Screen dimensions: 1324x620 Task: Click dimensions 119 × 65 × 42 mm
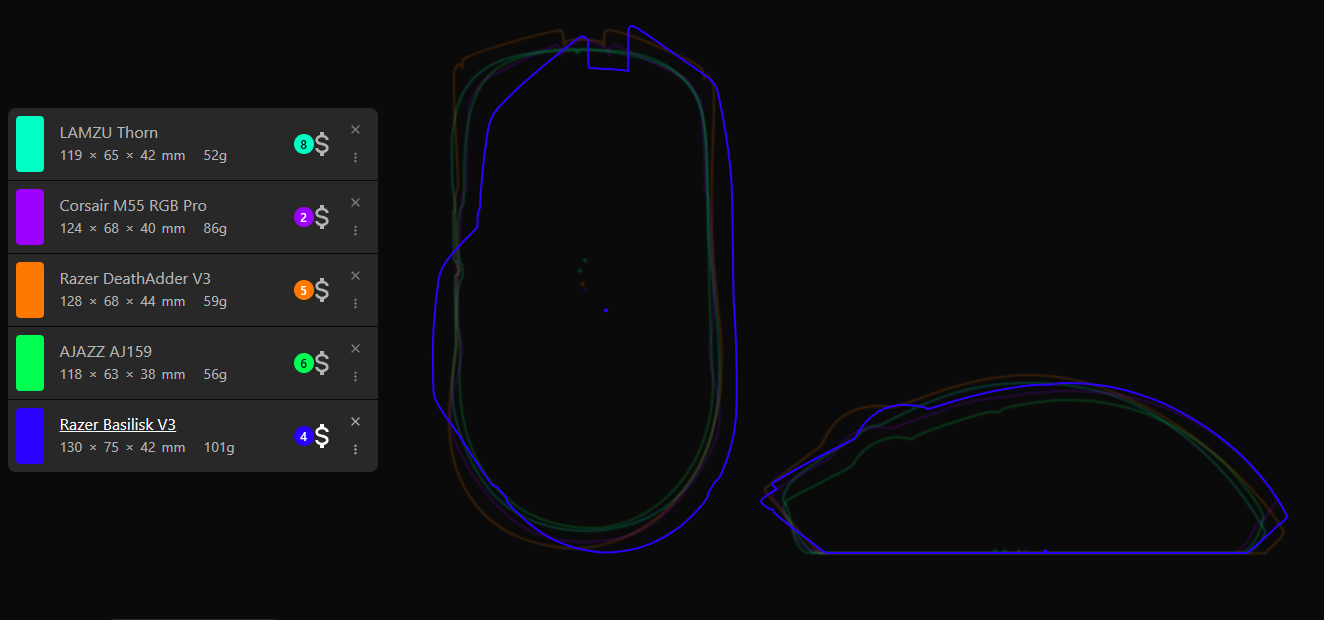point(123,155)
